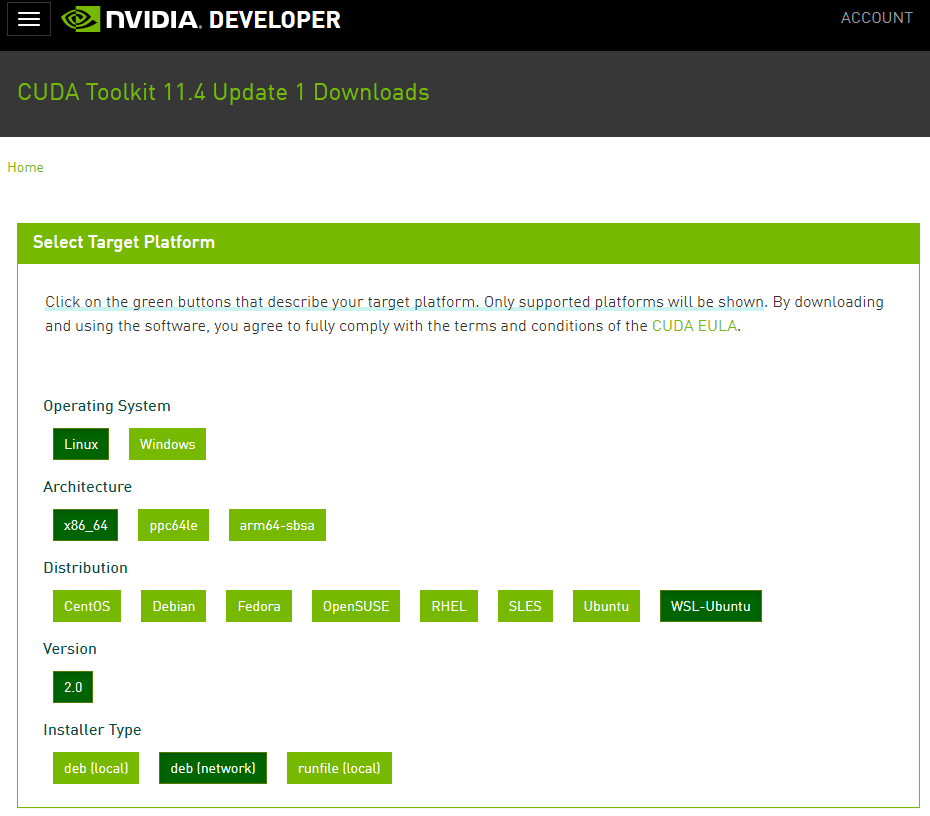
Task: Open the ACCOUNT menu
Action: tap(876, 18)
